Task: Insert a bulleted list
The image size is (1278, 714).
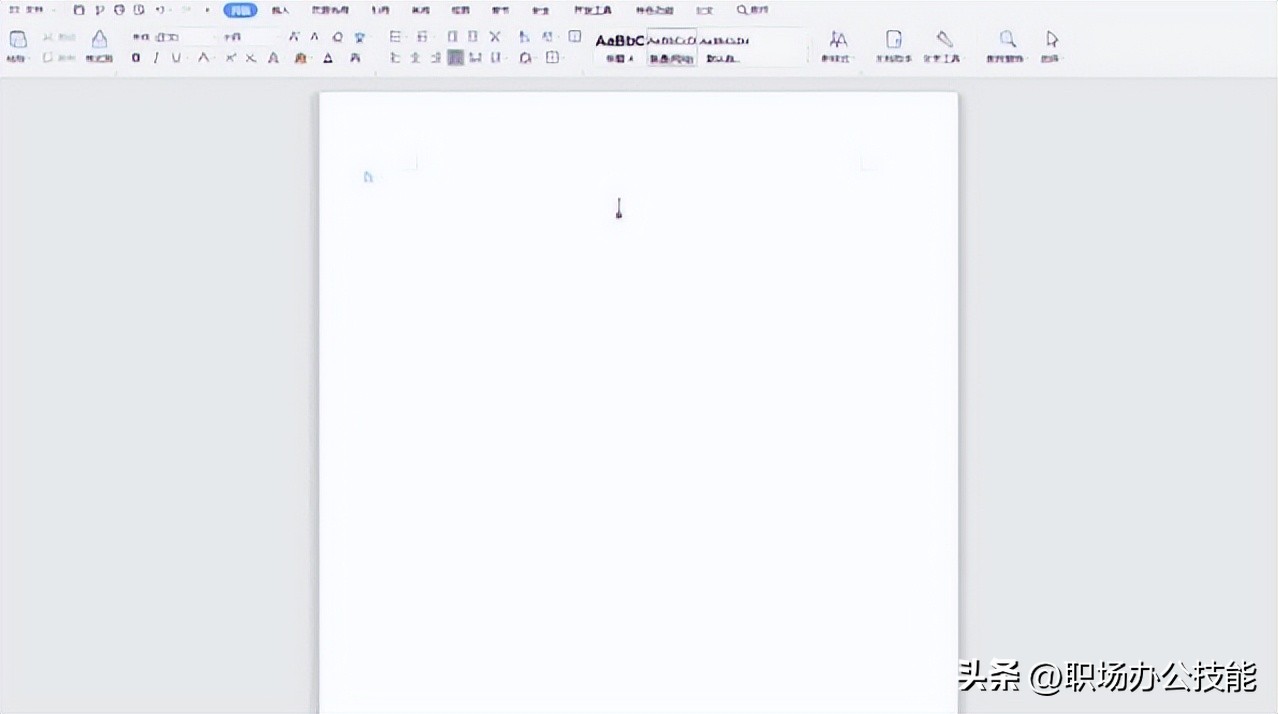Action: click(396, 37)
